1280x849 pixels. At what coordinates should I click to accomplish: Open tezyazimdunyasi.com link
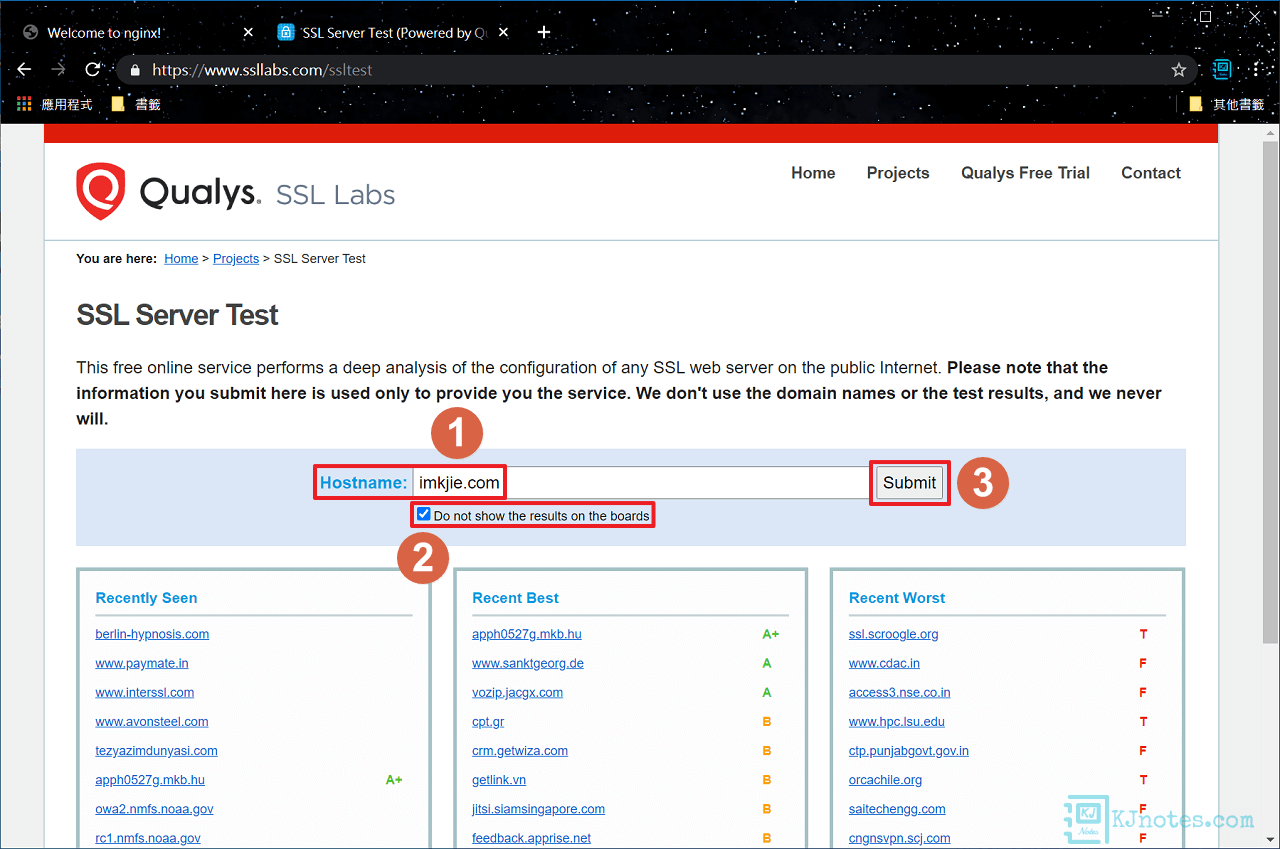(156, 750)
